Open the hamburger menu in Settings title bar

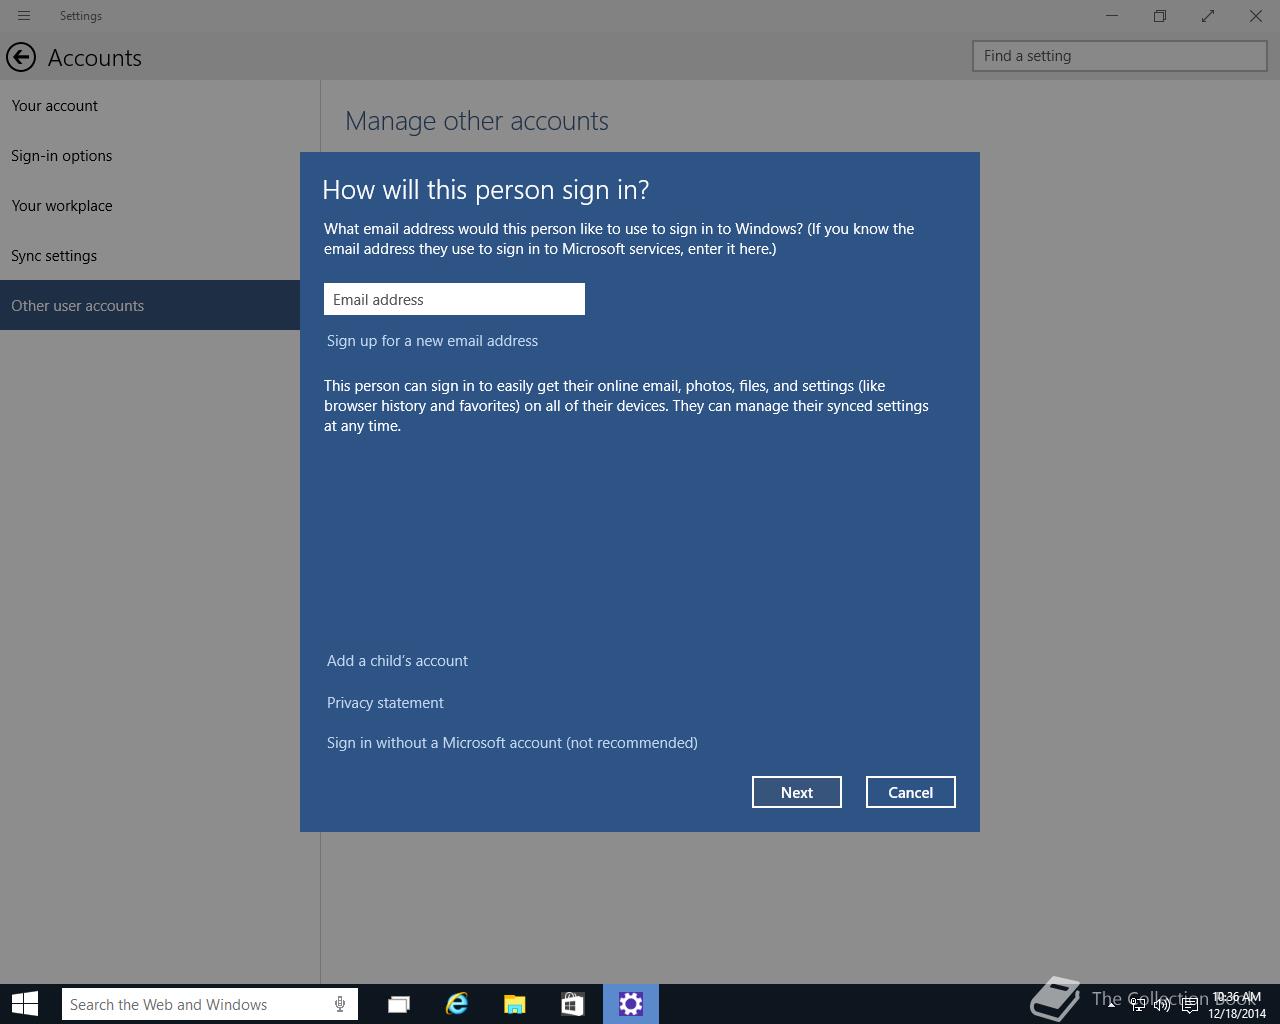[x=24, y=16]
